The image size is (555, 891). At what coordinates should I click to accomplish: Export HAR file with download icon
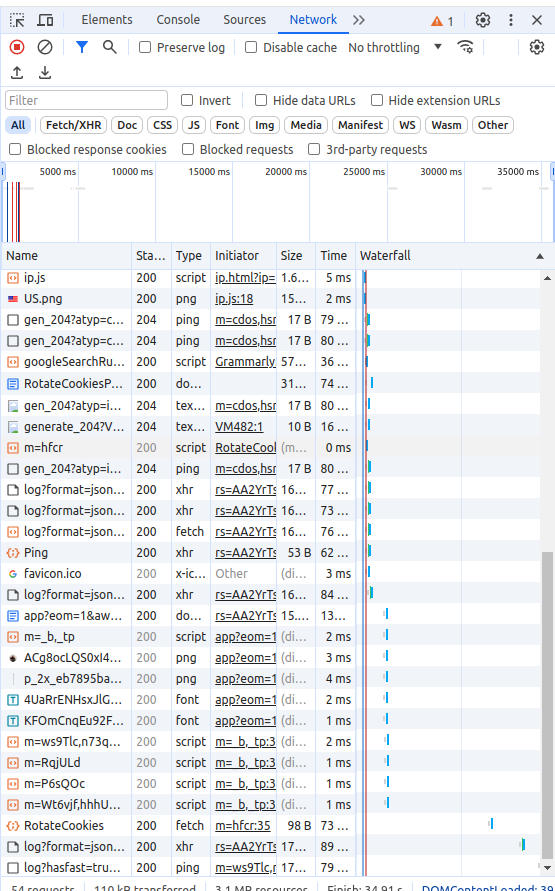45,73
